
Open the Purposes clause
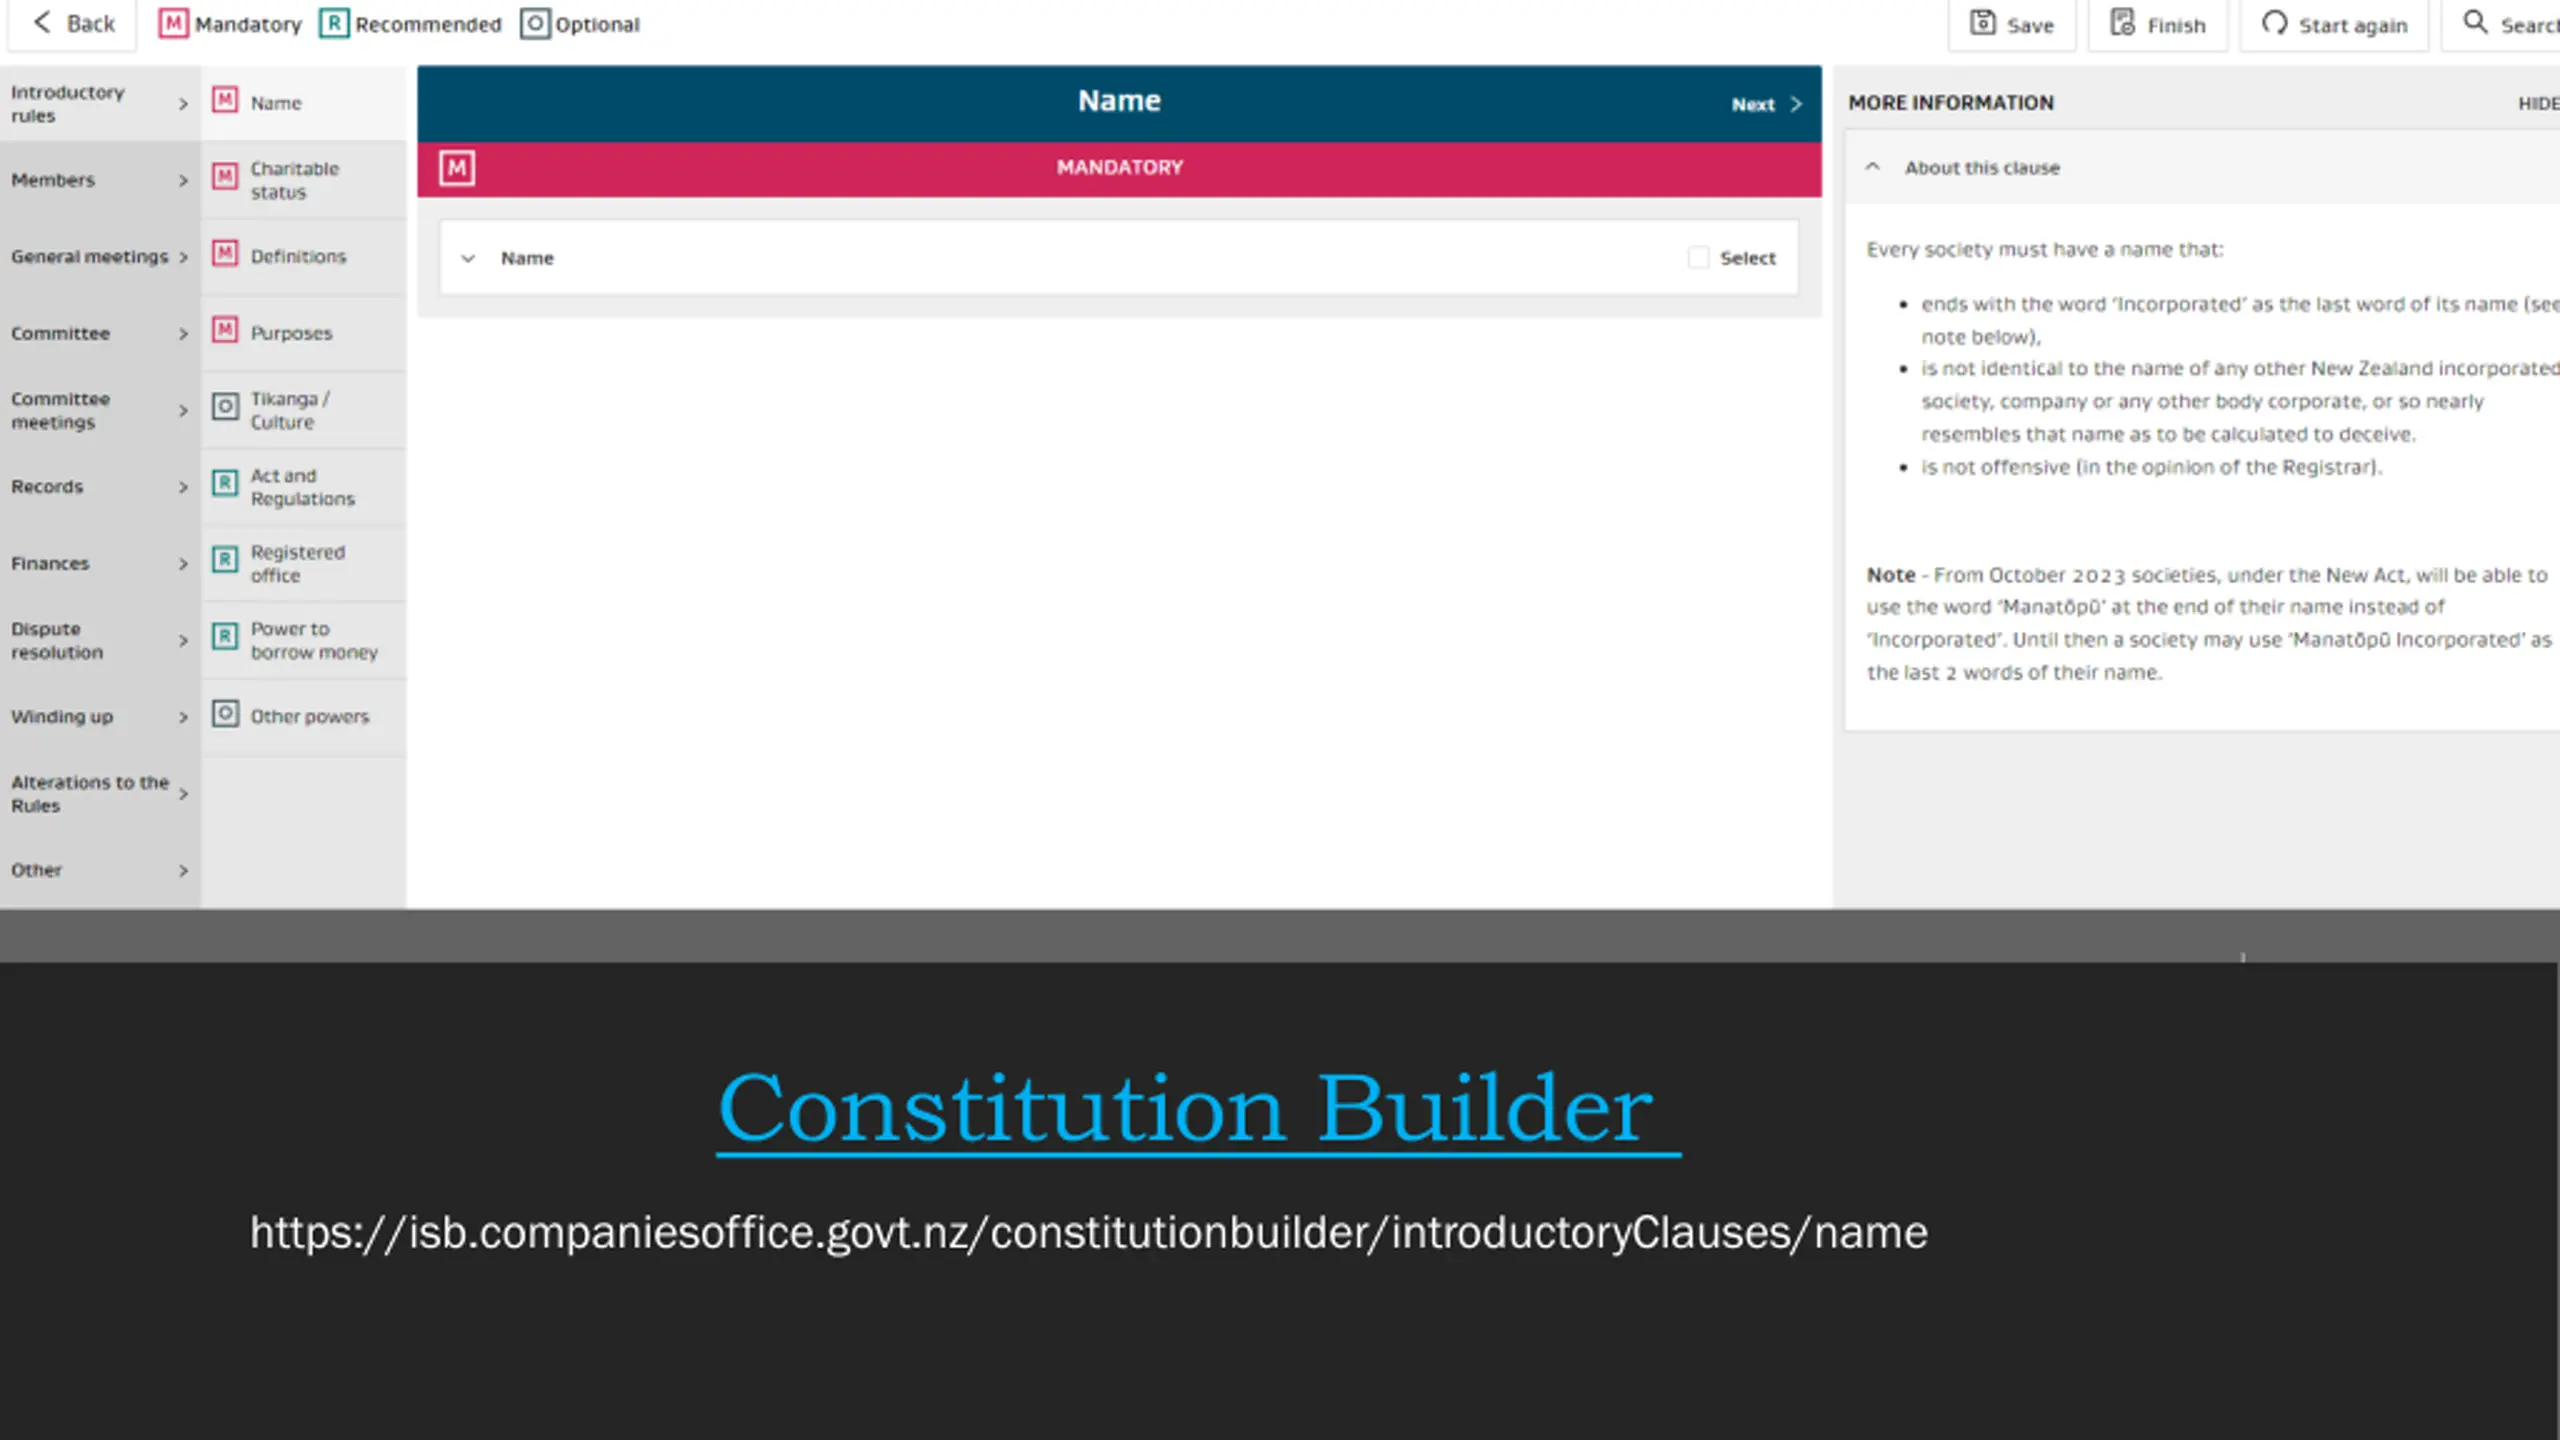pos(304,333)
